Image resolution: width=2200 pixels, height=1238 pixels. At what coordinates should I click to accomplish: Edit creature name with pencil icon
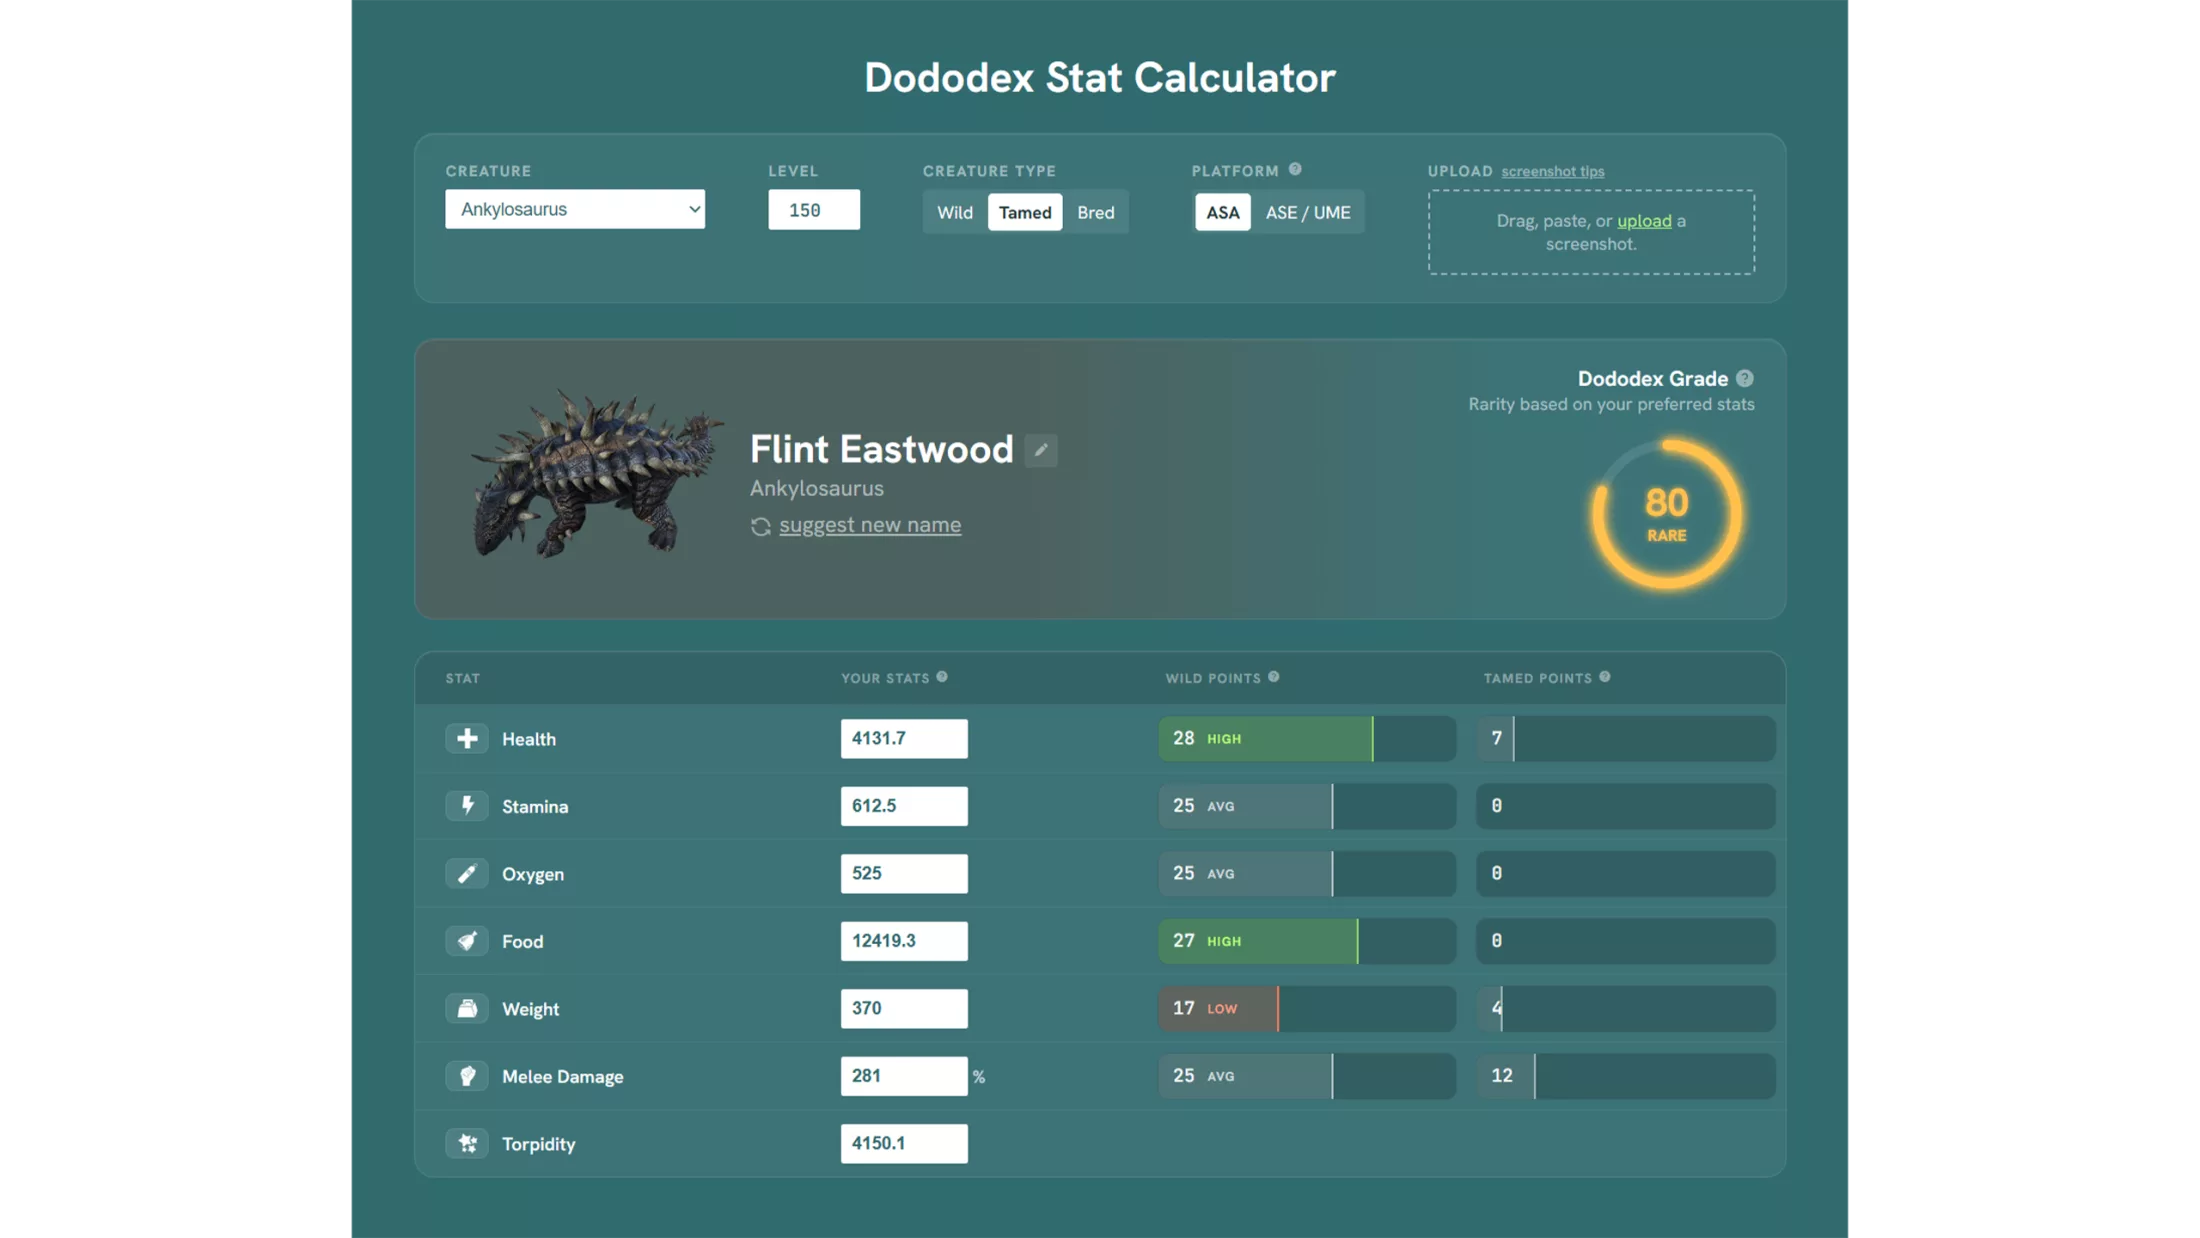(x=1041, y=450)
